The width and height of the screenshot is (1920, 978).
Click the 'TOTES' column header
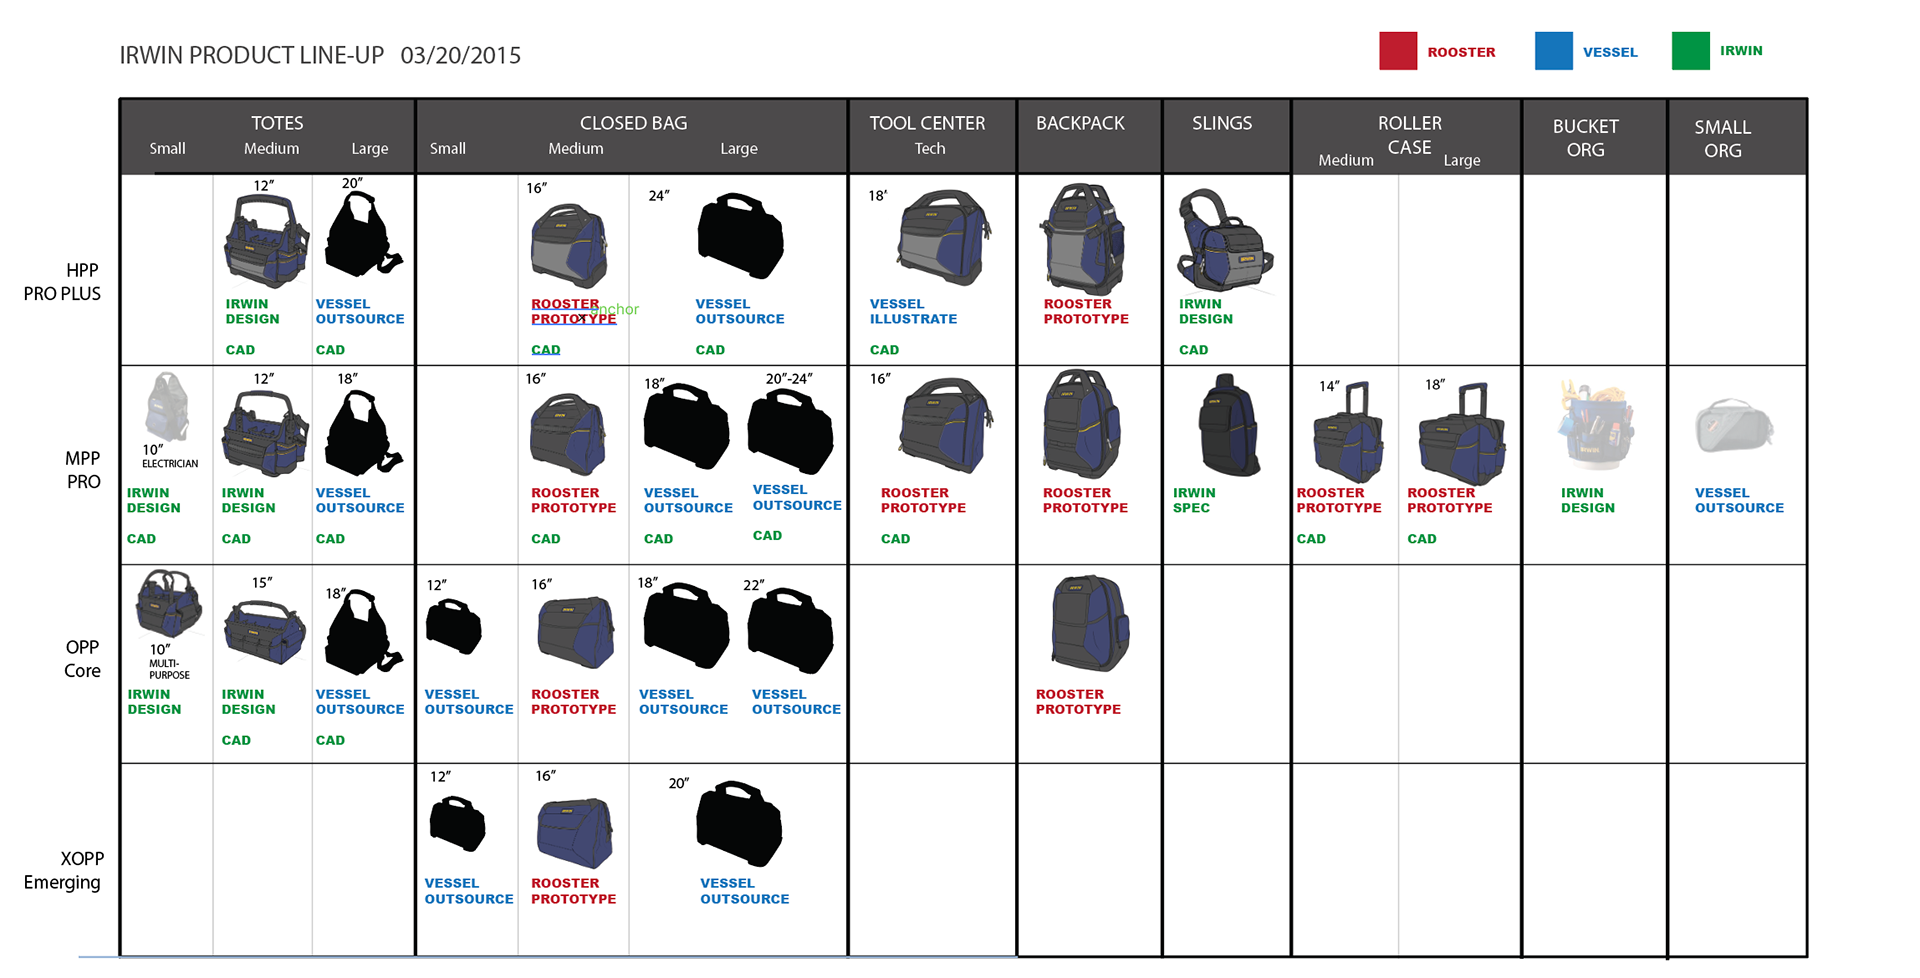[x=277, y=123]
